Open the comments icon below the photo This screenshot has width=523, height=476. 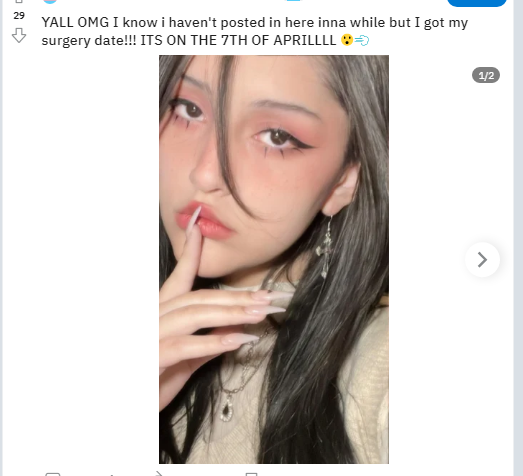tap(53, 474)
